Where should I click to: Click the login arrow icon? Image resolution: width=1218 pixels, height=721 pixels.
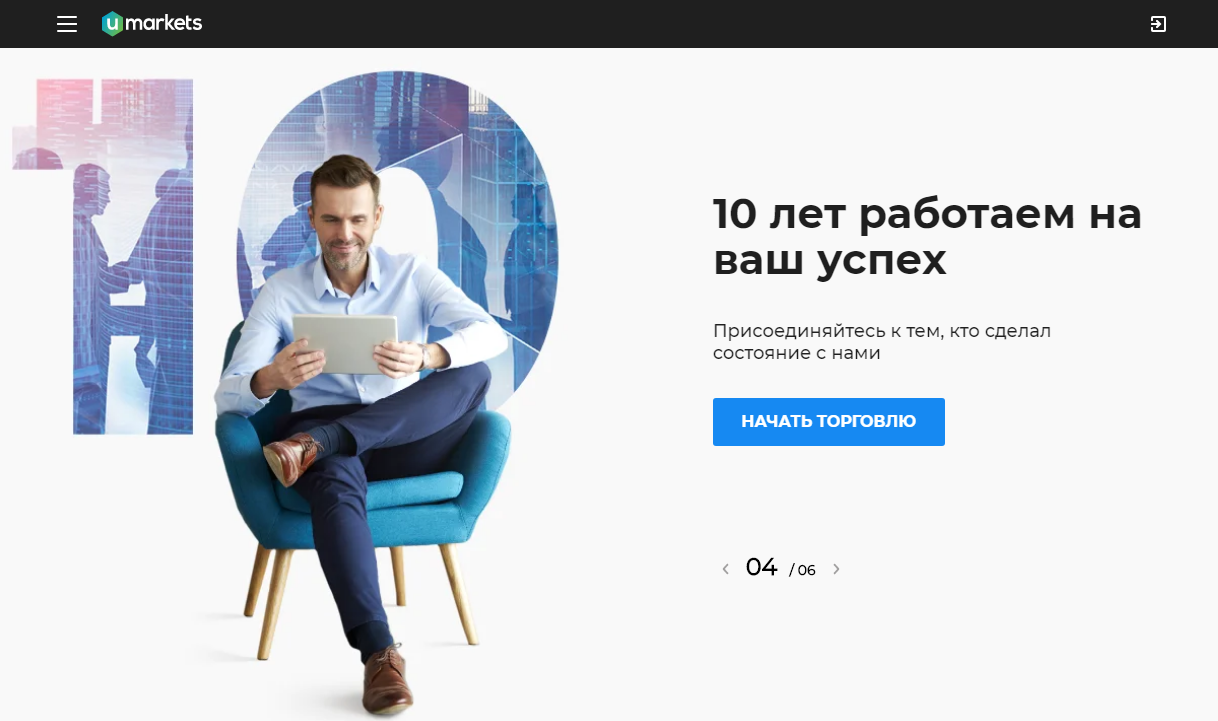coord(1158,24)
